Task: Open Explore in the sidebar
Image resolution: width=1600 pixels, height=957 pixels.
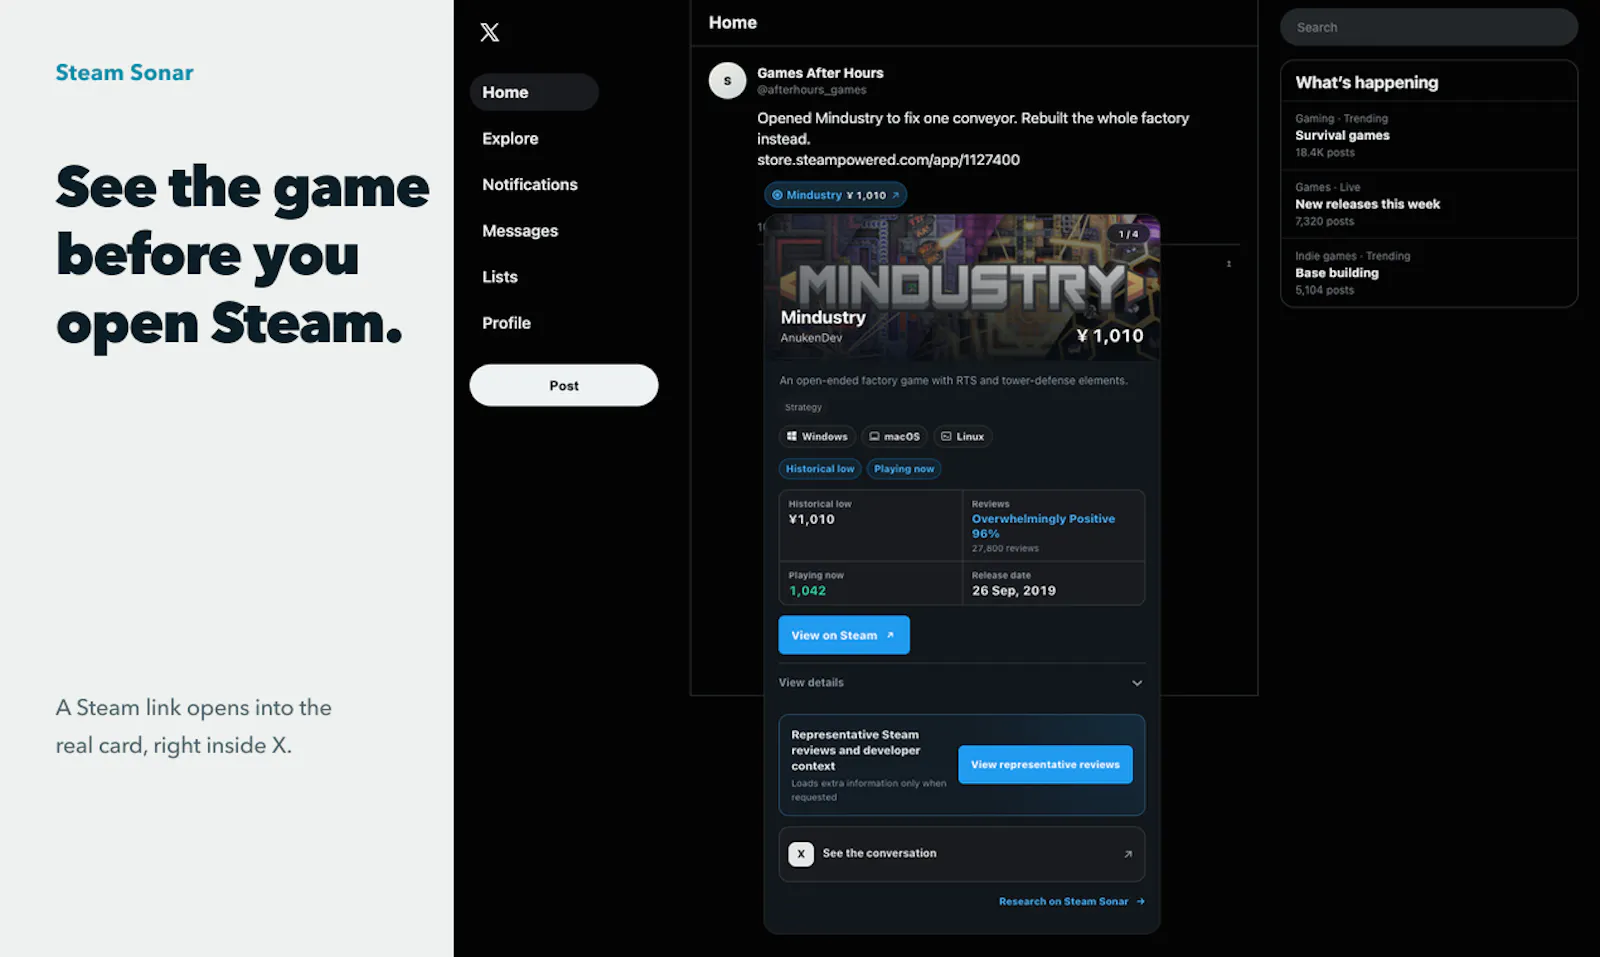Action: click(x=510, y=139)
